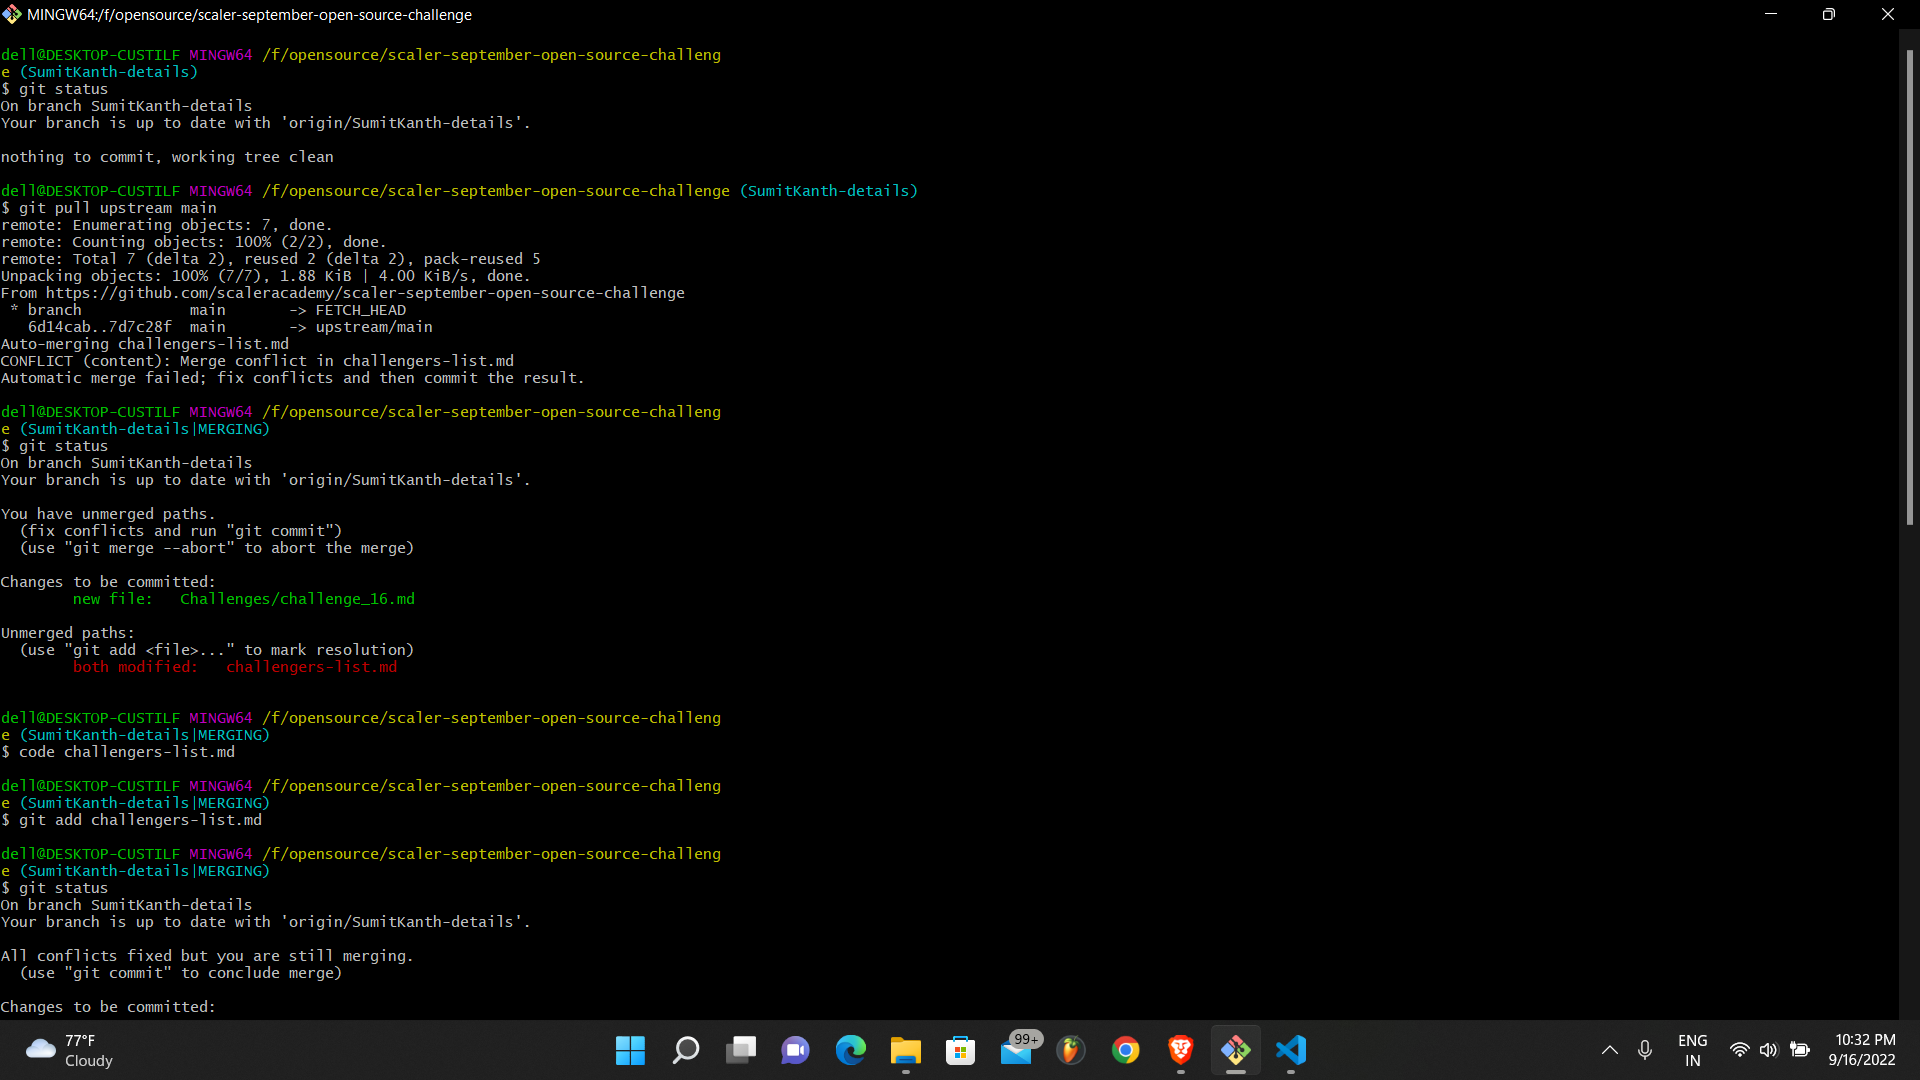
Task: Open the Microsoft Store
Action: coord(961,1051)
